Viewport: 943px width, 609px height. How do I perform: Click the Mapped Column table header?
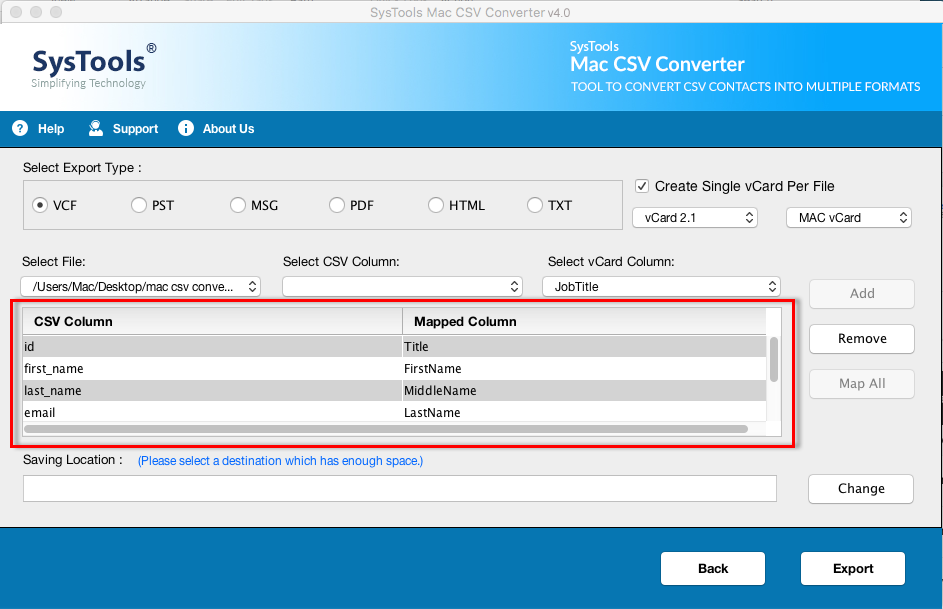[584, 322]
